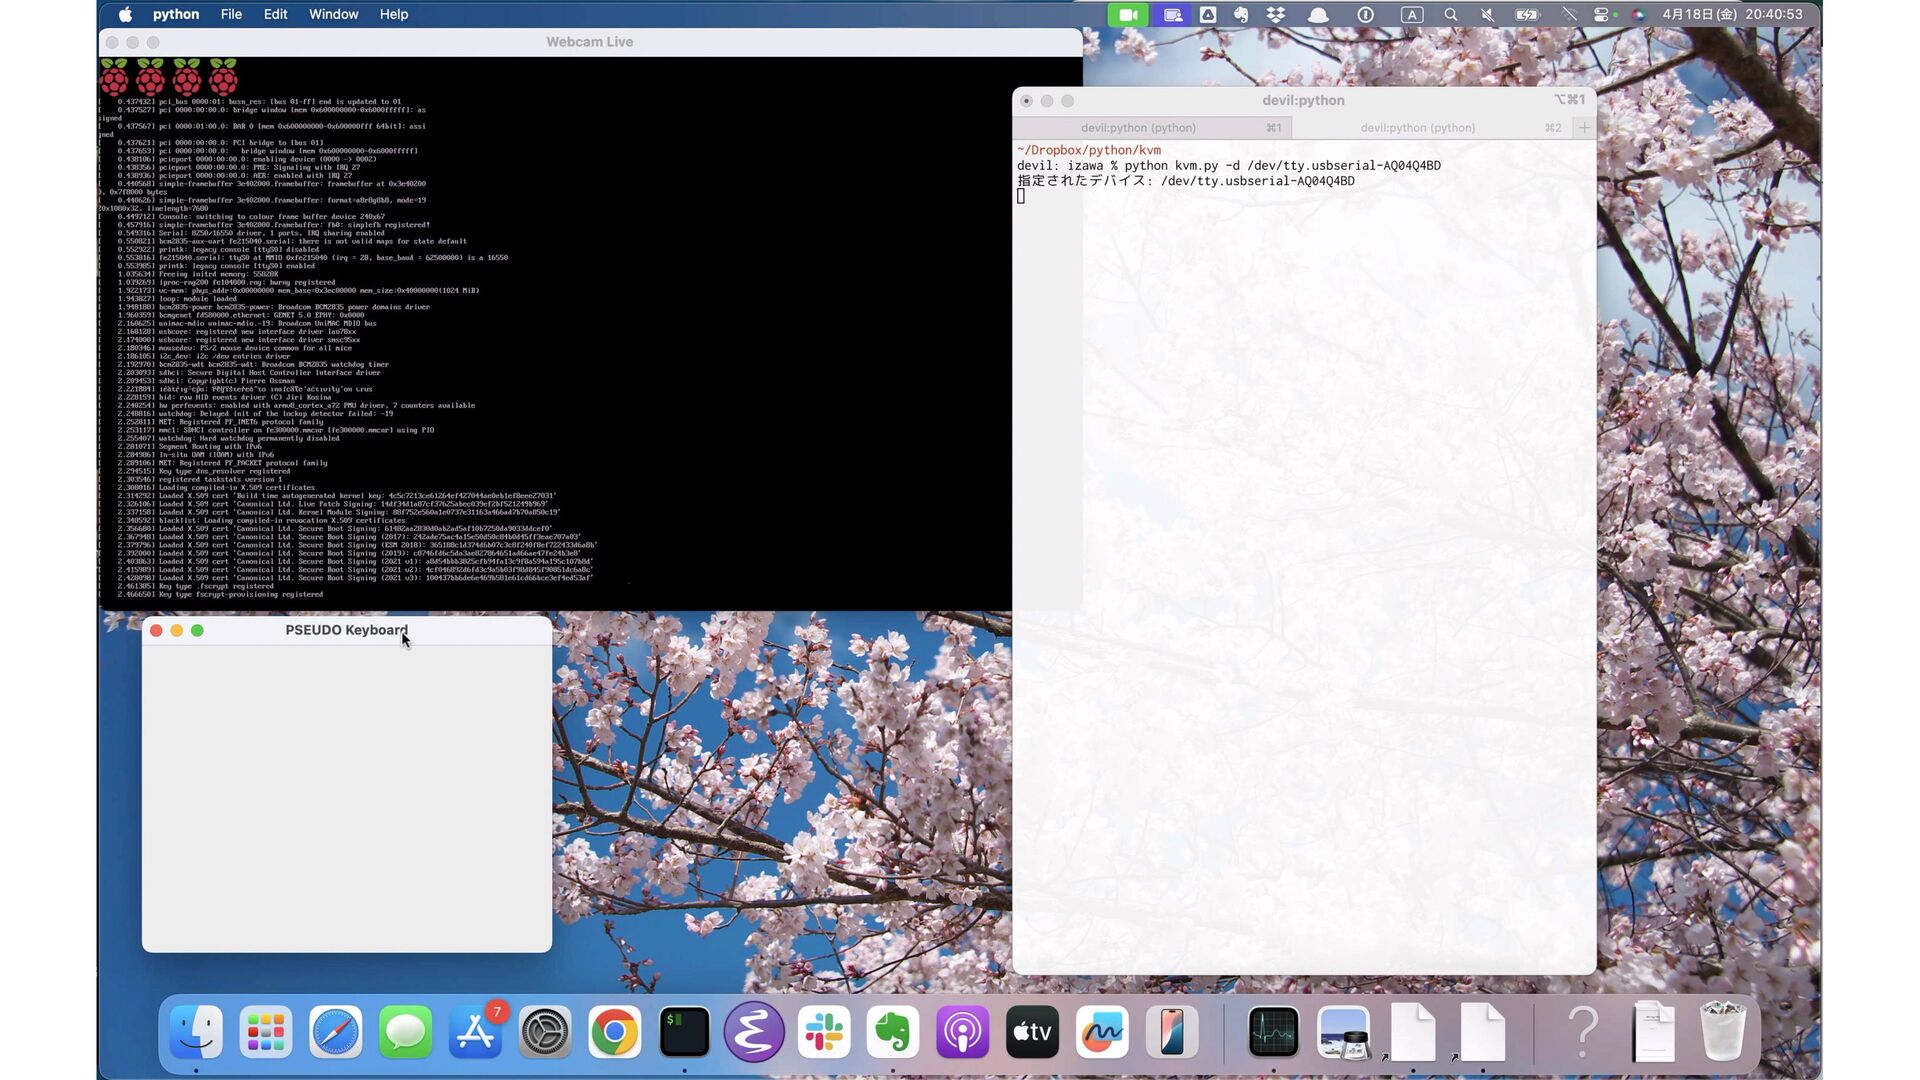This screenshot has width=1920, height=1080.
Task: Add a new terminal tab with plus button
Action: click(1584, 128)
